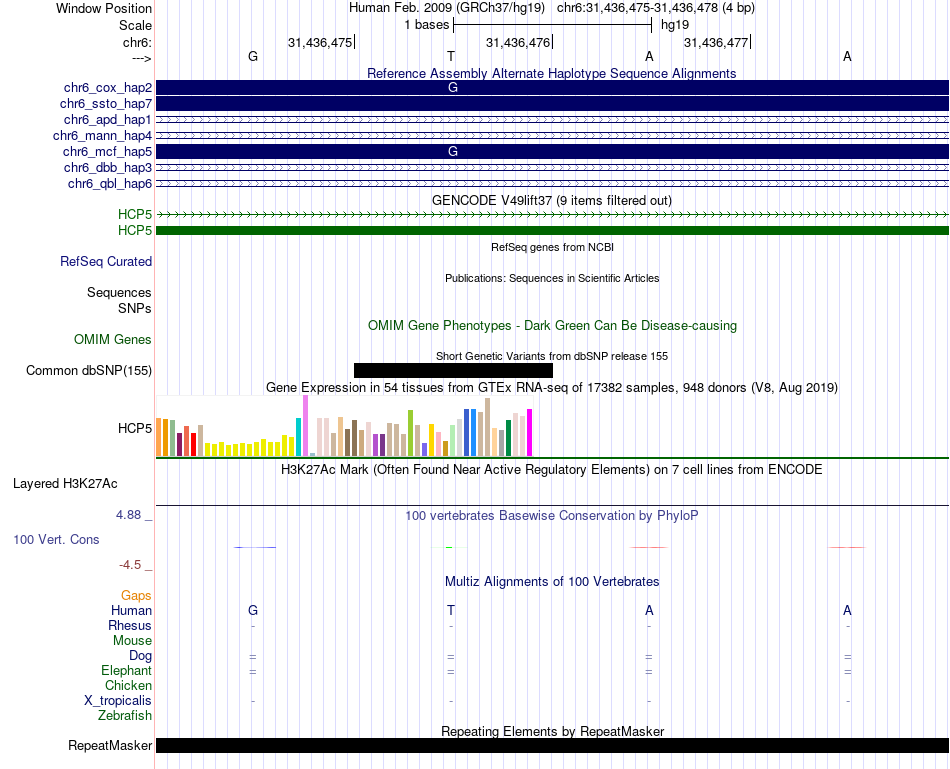Image resolution: width=950 pixels, height=769 pixels.
Task: Click the chr6: ruler label
Action: pos(137,42)
